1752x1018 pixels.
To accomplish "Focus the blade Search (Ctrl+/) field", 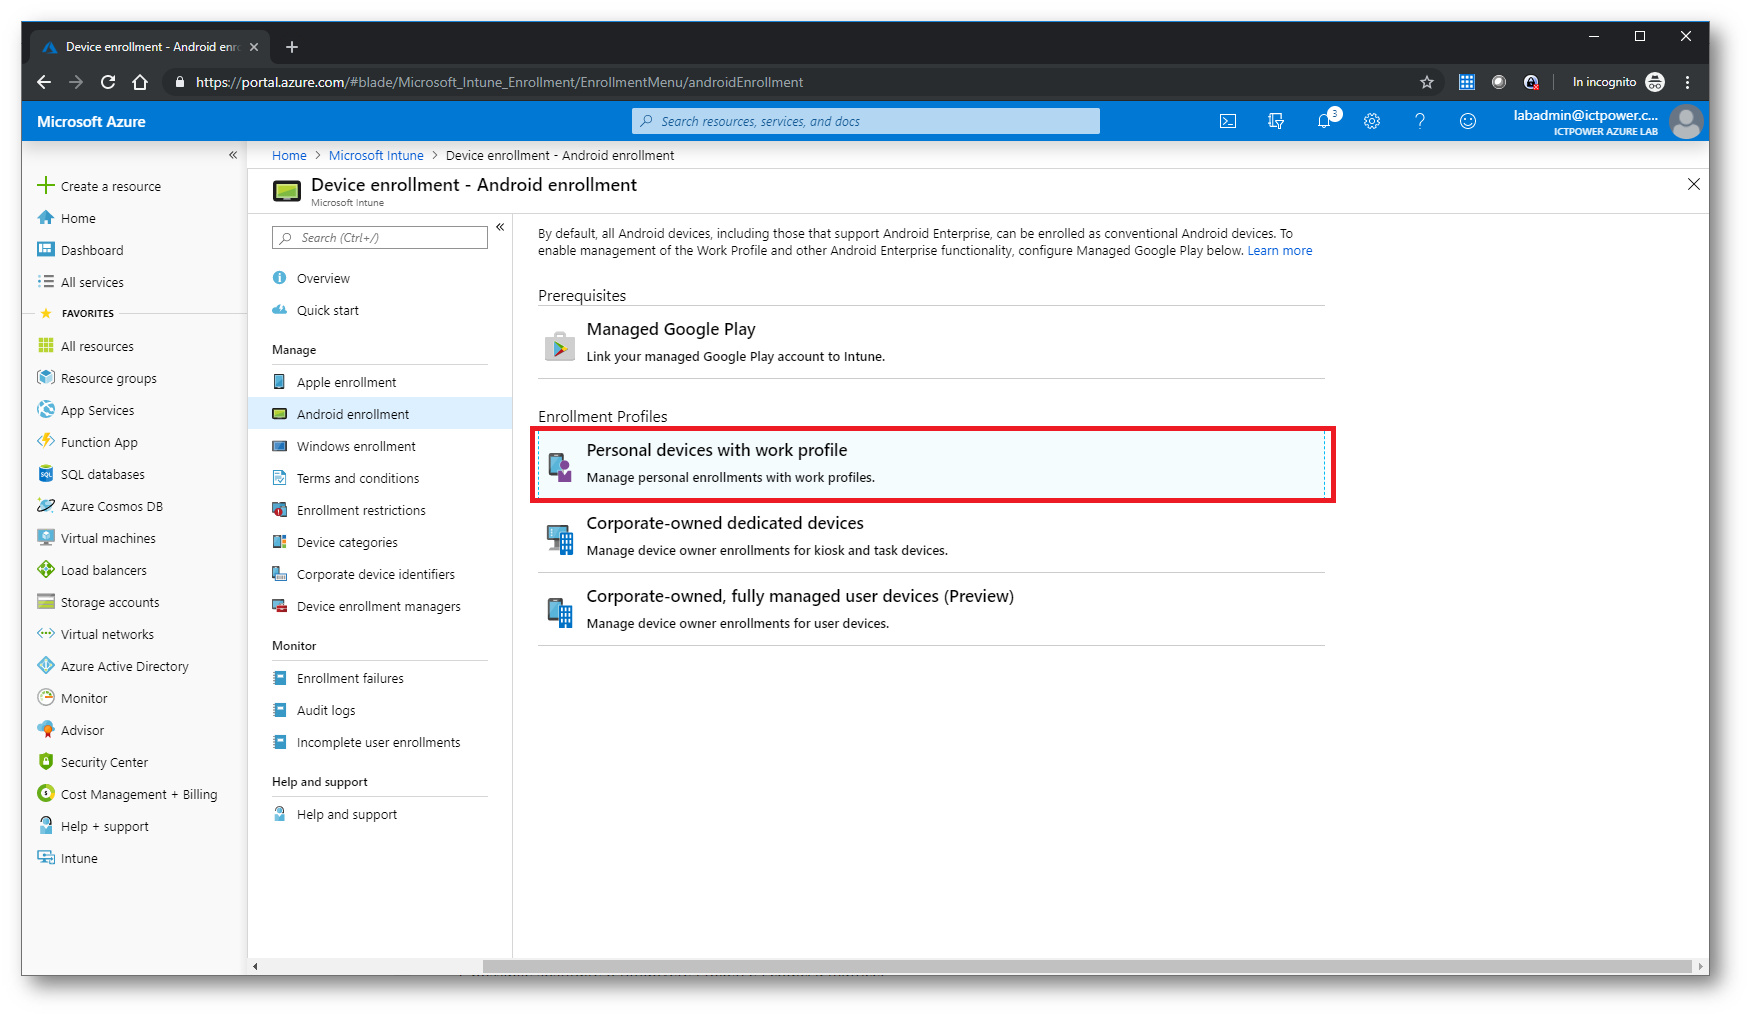I will (x=380, y=237).
